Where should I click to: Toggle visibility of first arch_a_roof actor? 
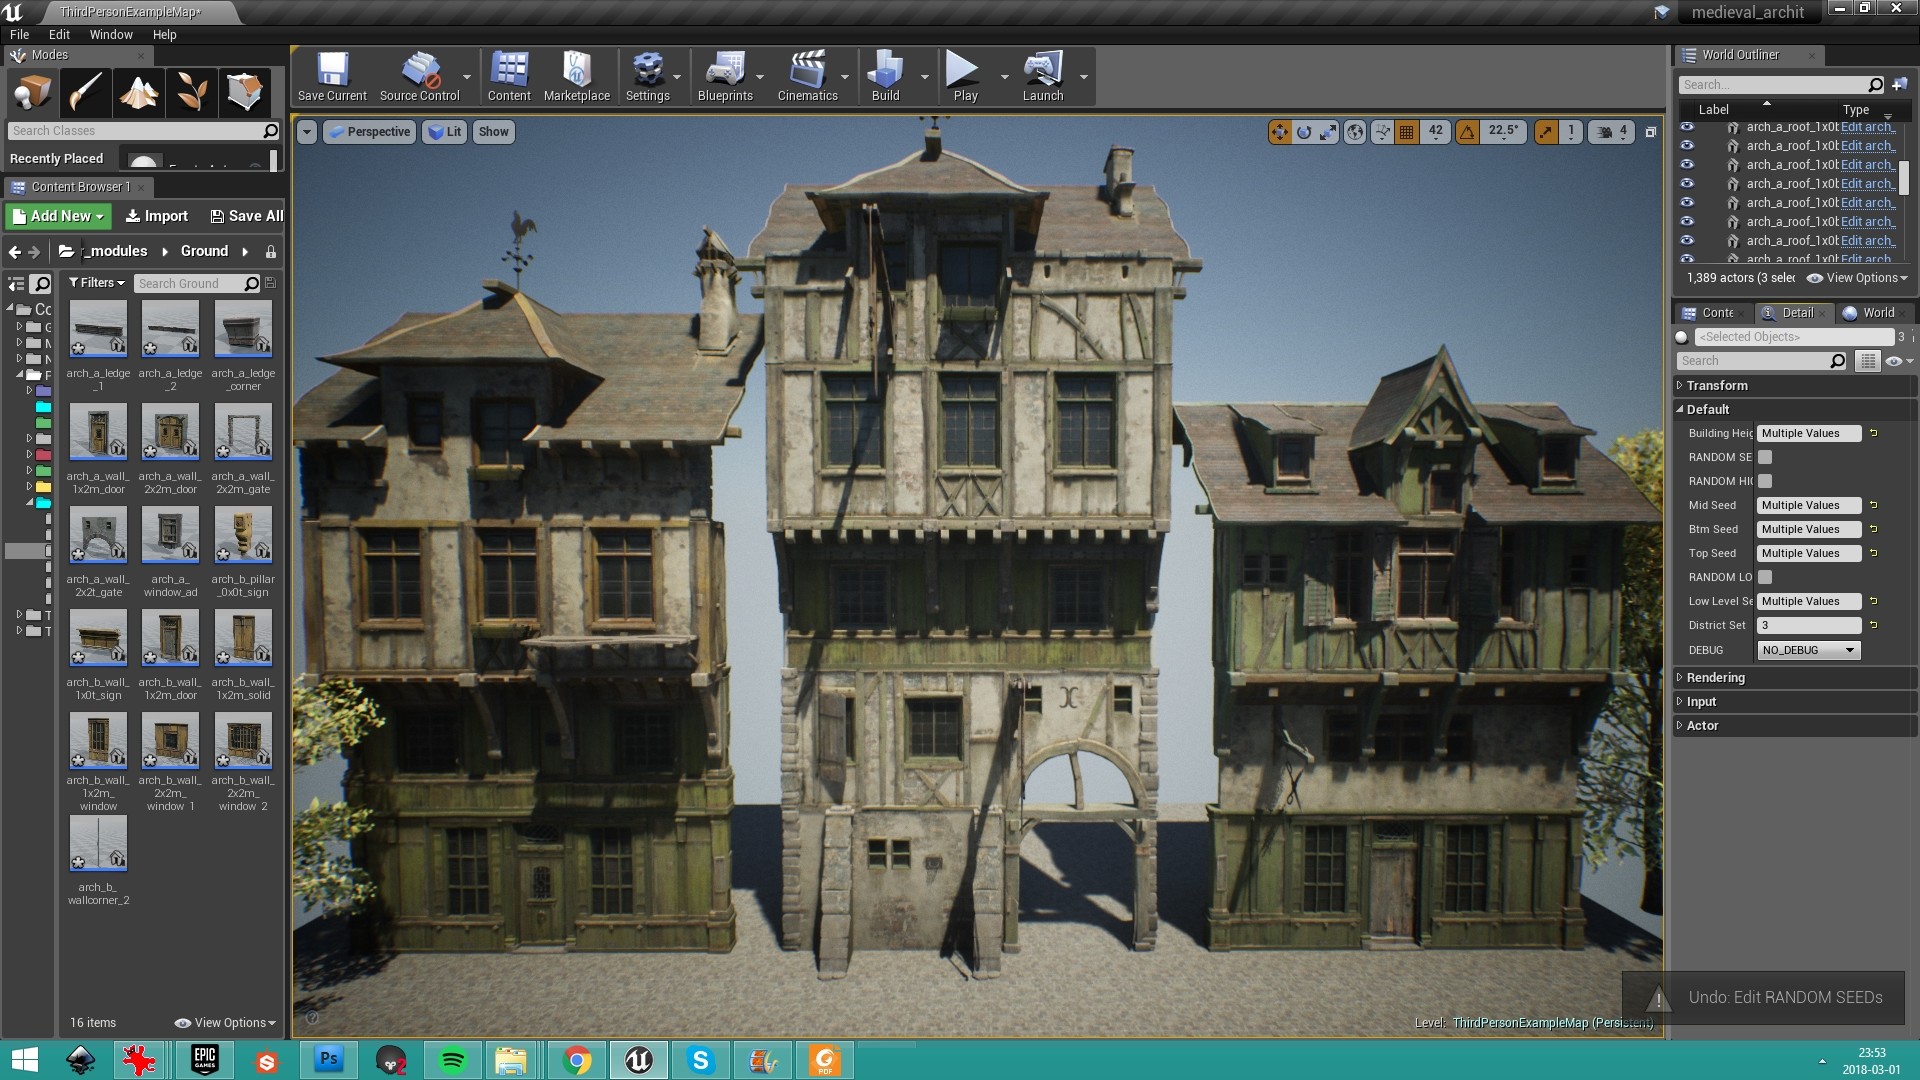click(x=1687, y=127)
